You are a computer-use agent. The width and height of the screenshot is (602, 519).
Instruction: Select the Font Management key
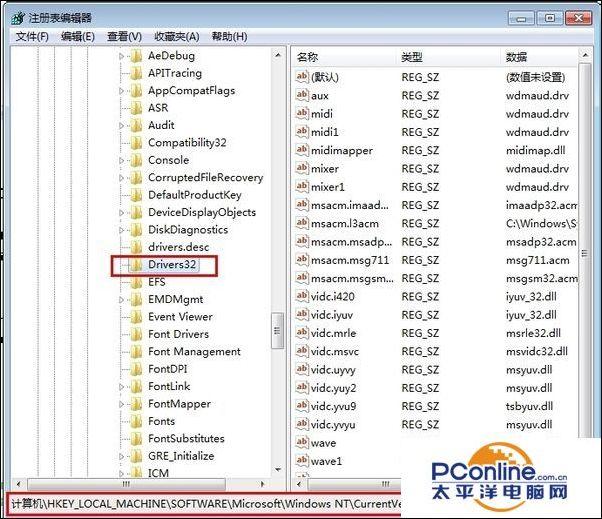coord(194,352)
